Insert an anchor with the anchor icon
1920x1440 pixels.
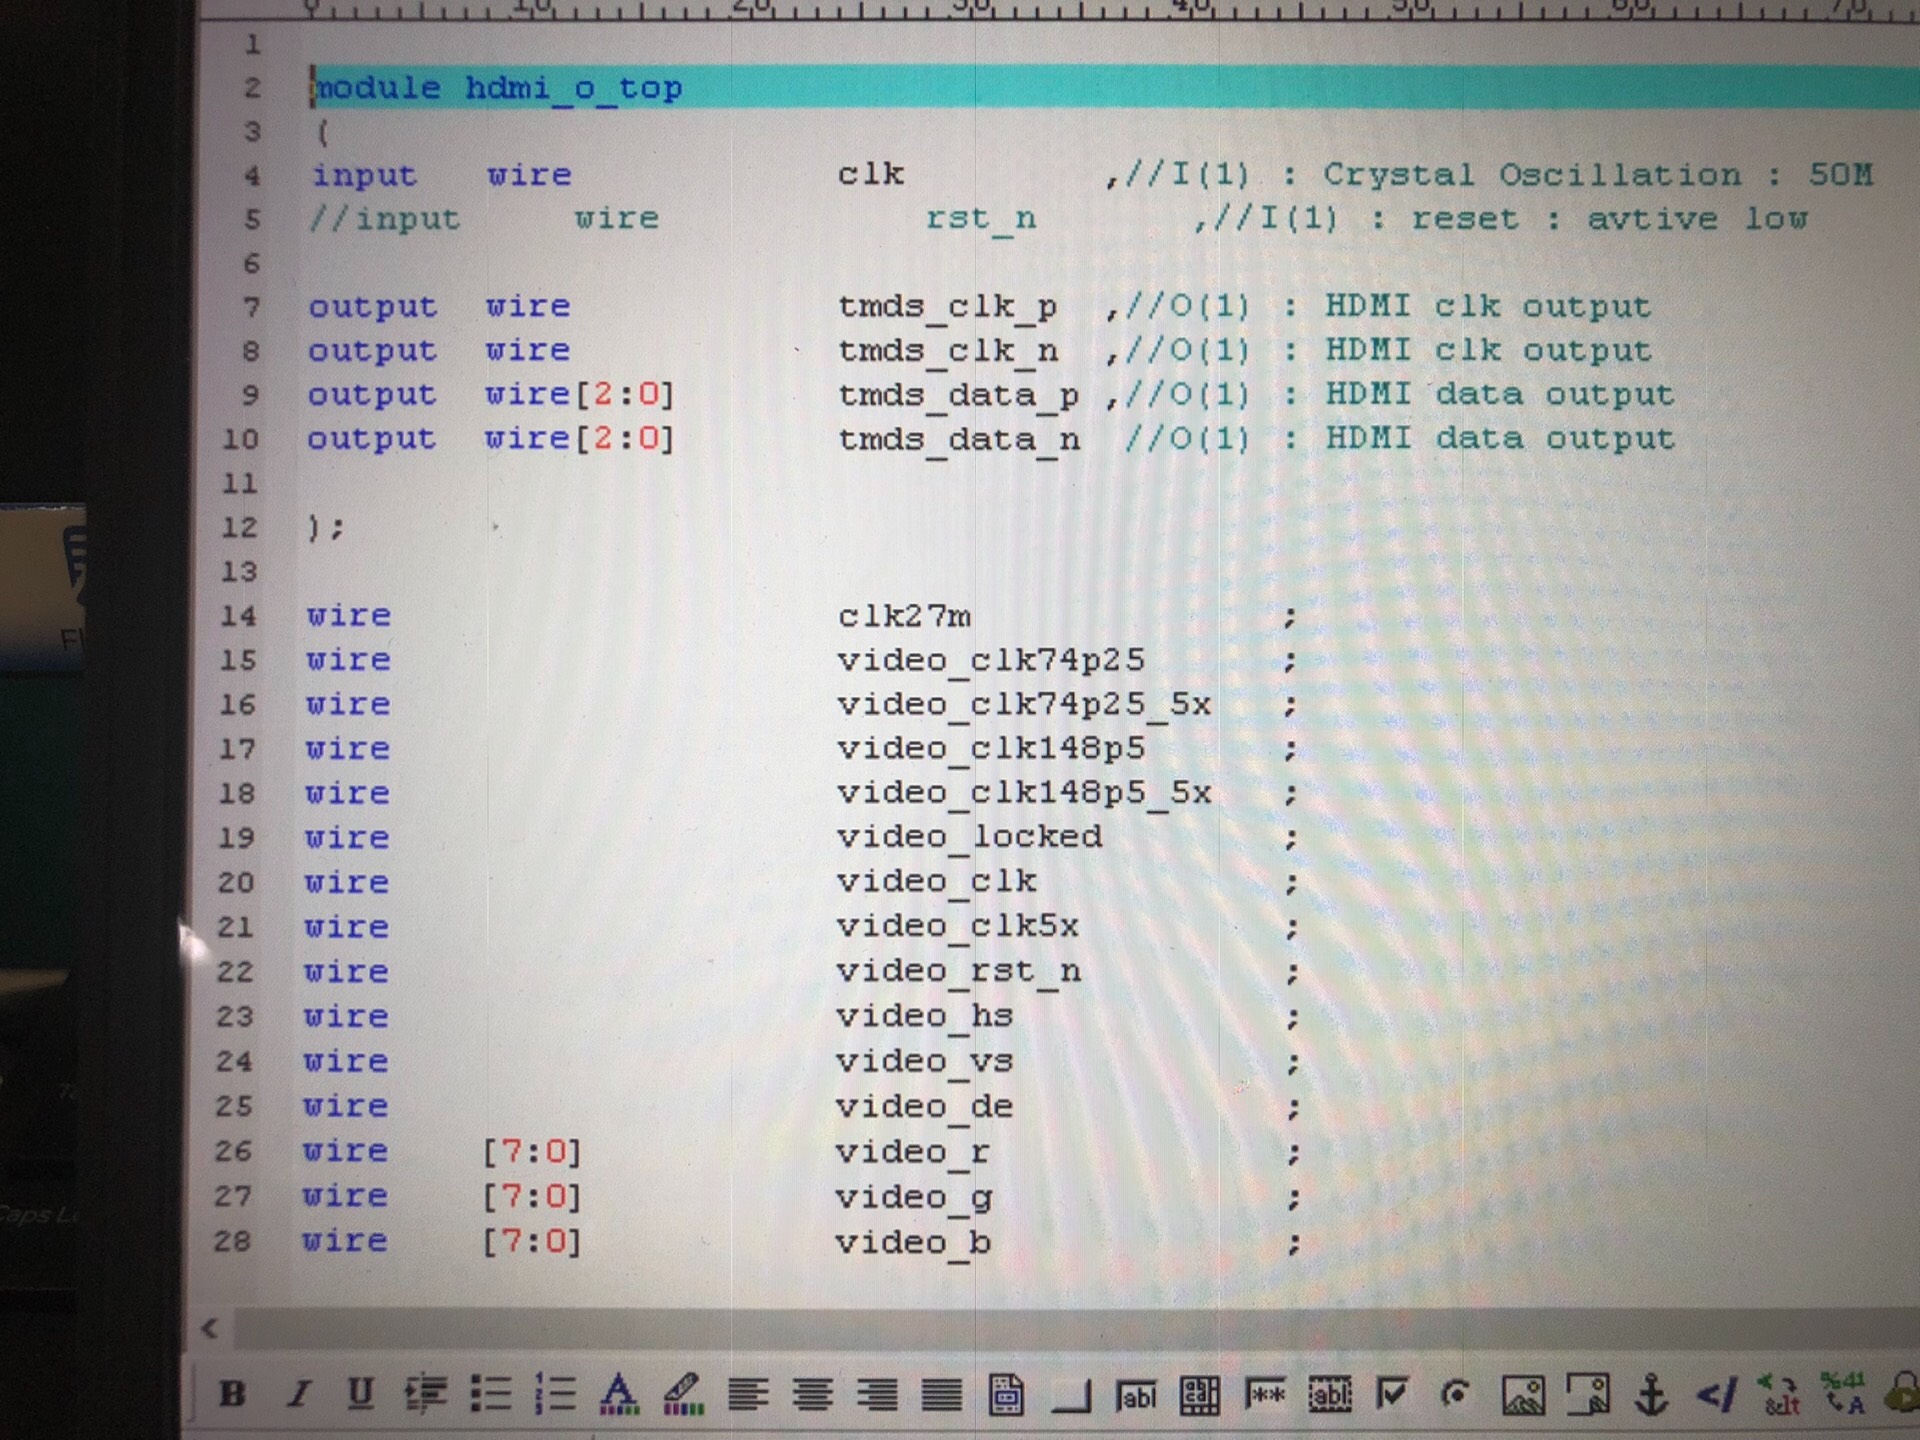pos(1651,1393)
